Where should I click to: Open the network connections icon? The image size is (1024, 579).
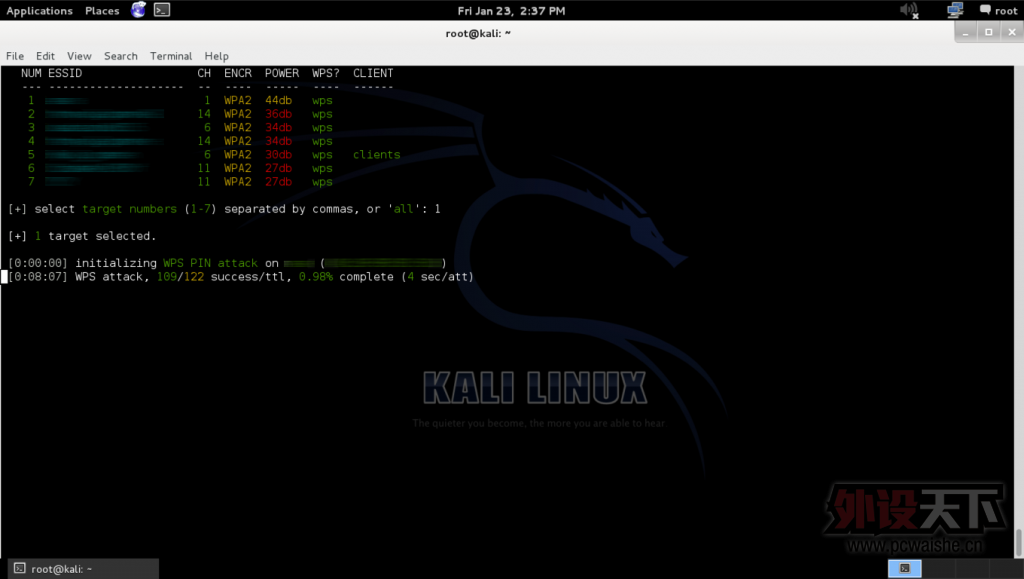955,10
